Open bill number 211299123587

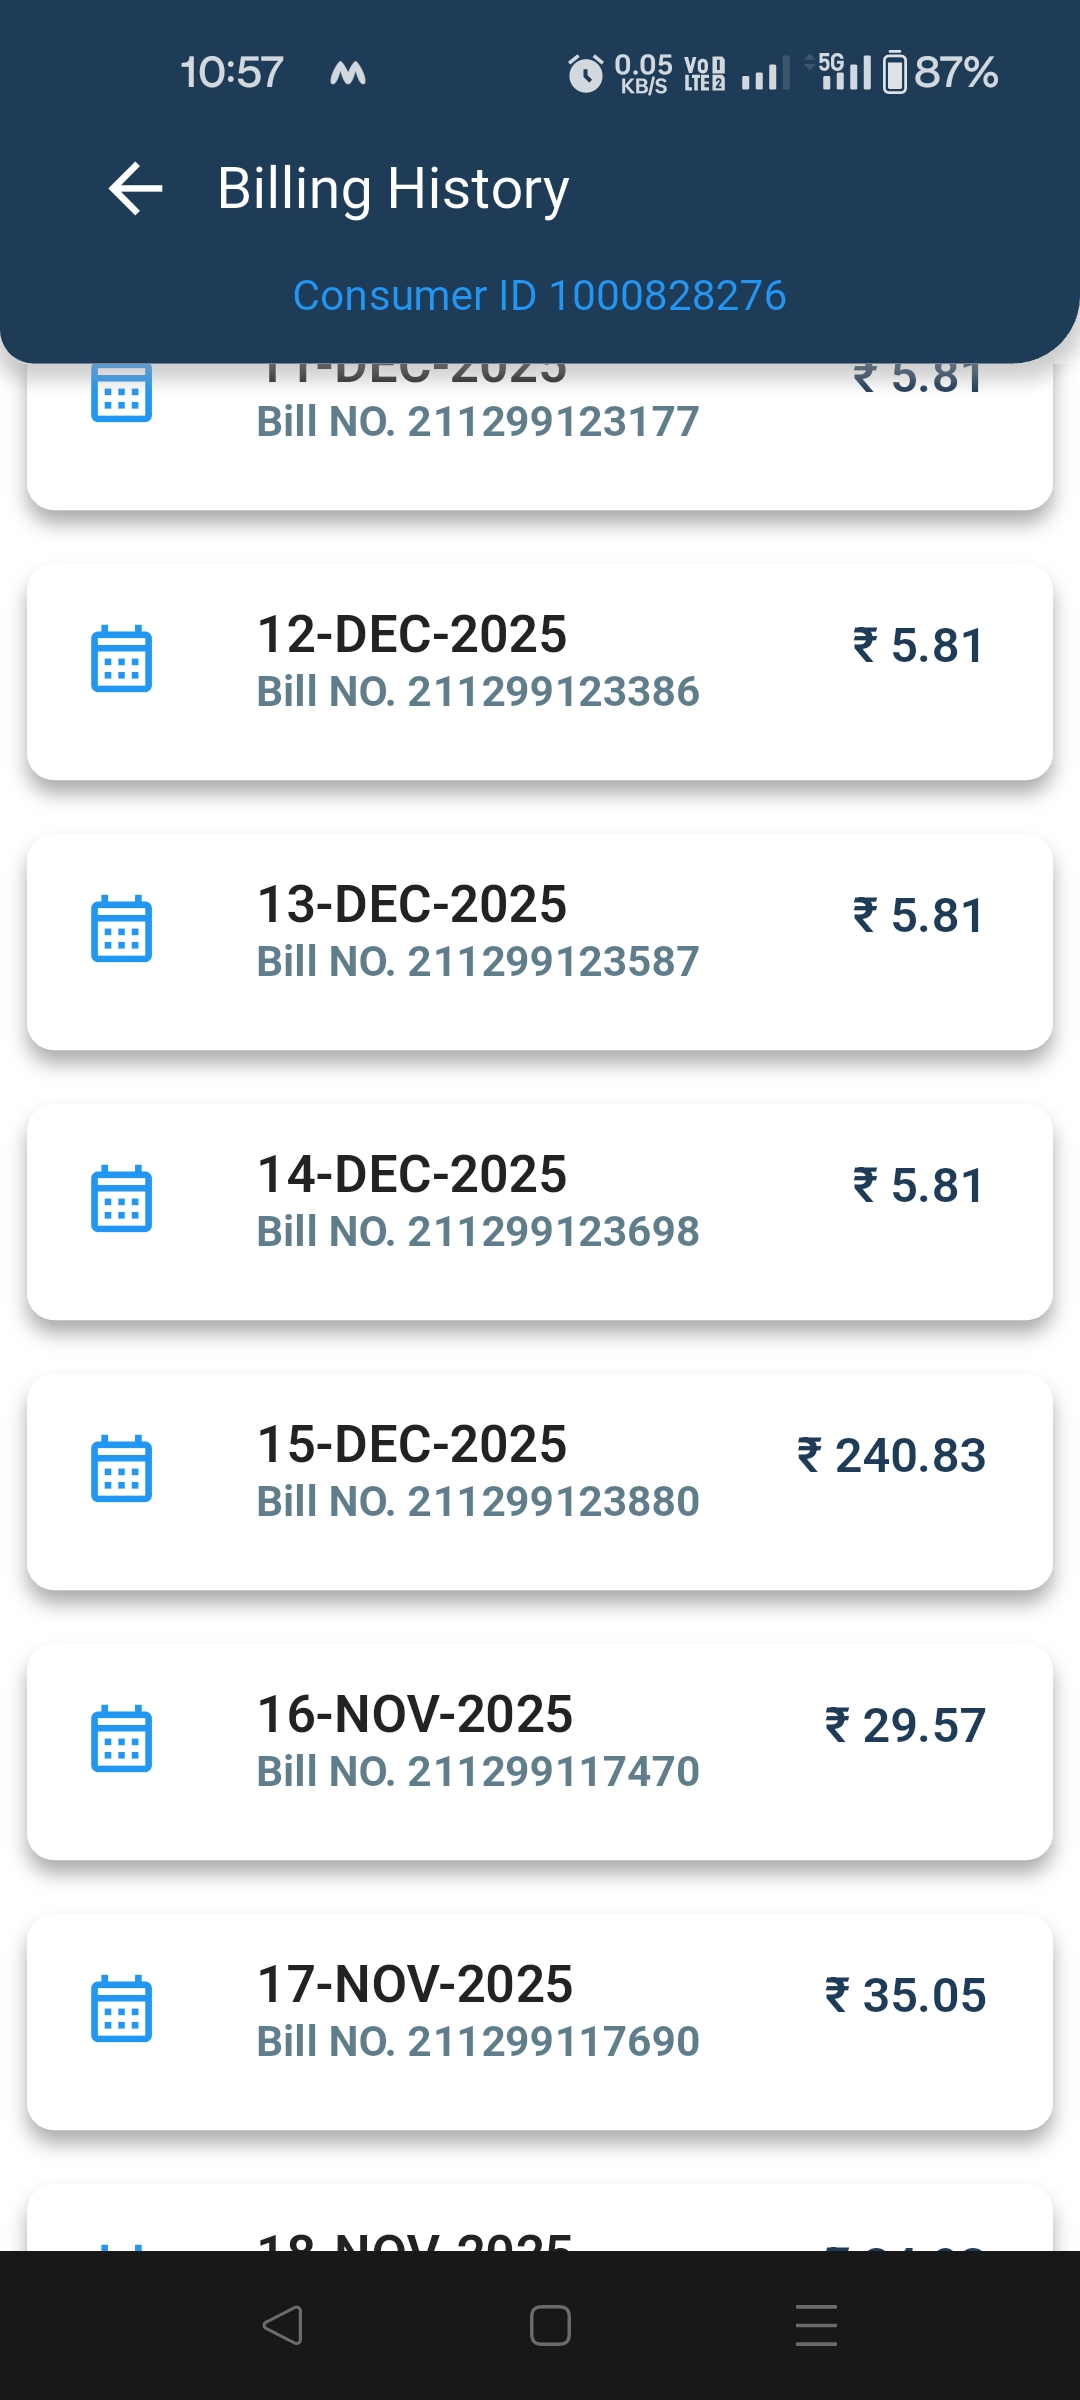(x=478, y=962)
